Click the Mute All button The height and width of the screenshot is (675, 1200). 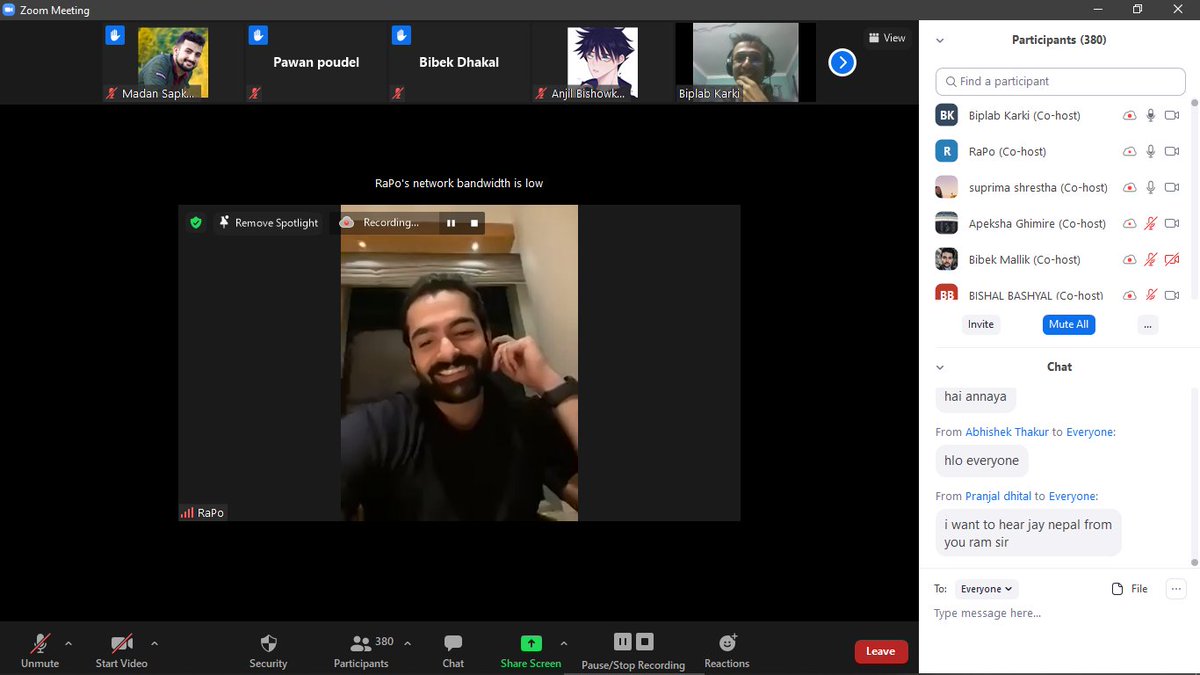click(1068, 324)
